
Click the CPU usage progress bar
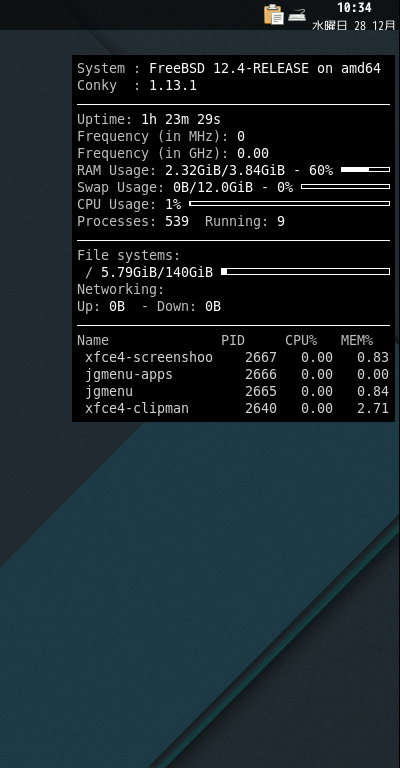[289, 203]
